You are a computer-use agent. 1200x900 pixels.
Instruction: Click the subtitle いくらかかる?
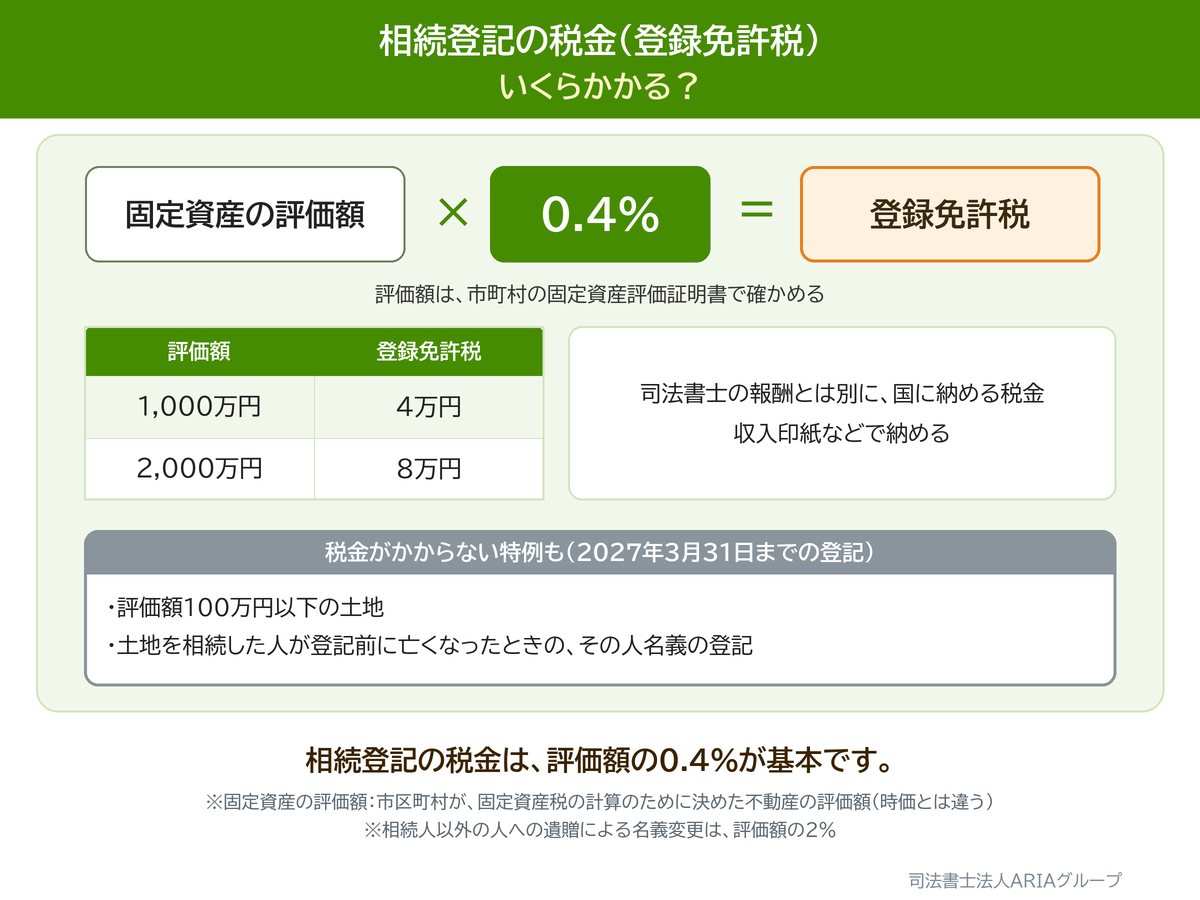(x=600, y=86)
